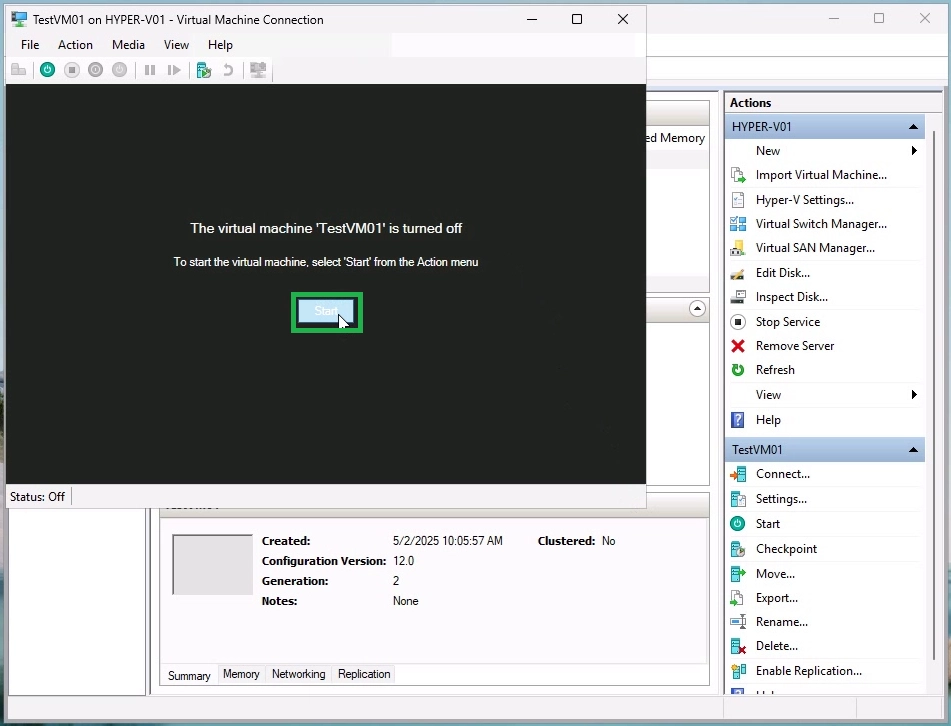Click the Pause icon in the toolbar
This screenshot has width=951, height=726.
click(x=150, y=70)
